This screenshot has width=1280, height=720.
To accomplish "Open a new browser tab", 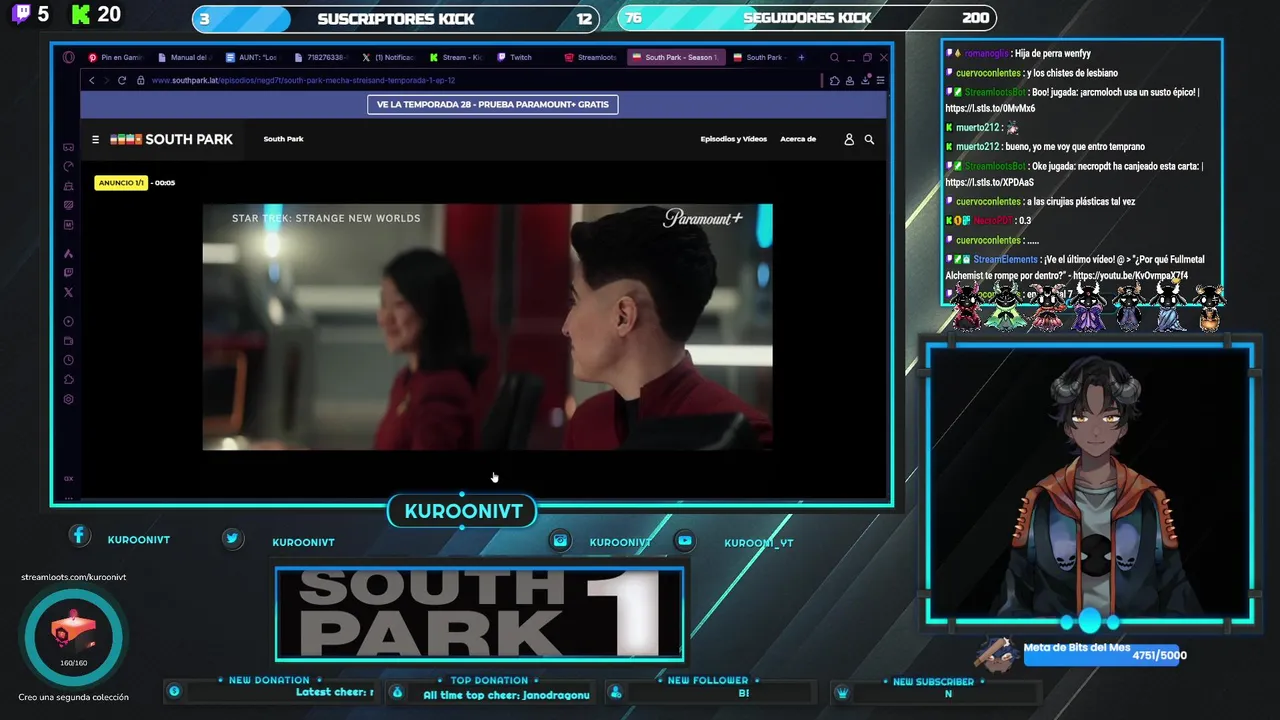I will (x=801, y=57).
